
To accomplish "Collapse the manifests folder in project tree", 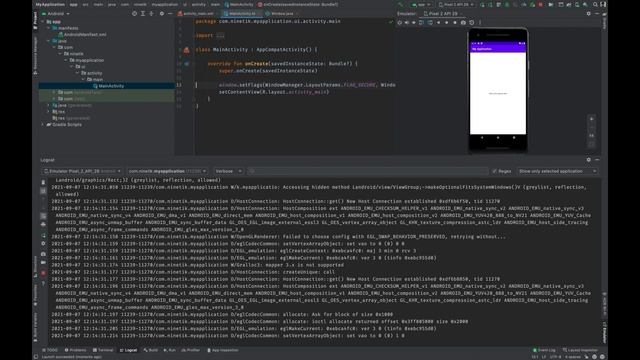I will pos(49,28).
